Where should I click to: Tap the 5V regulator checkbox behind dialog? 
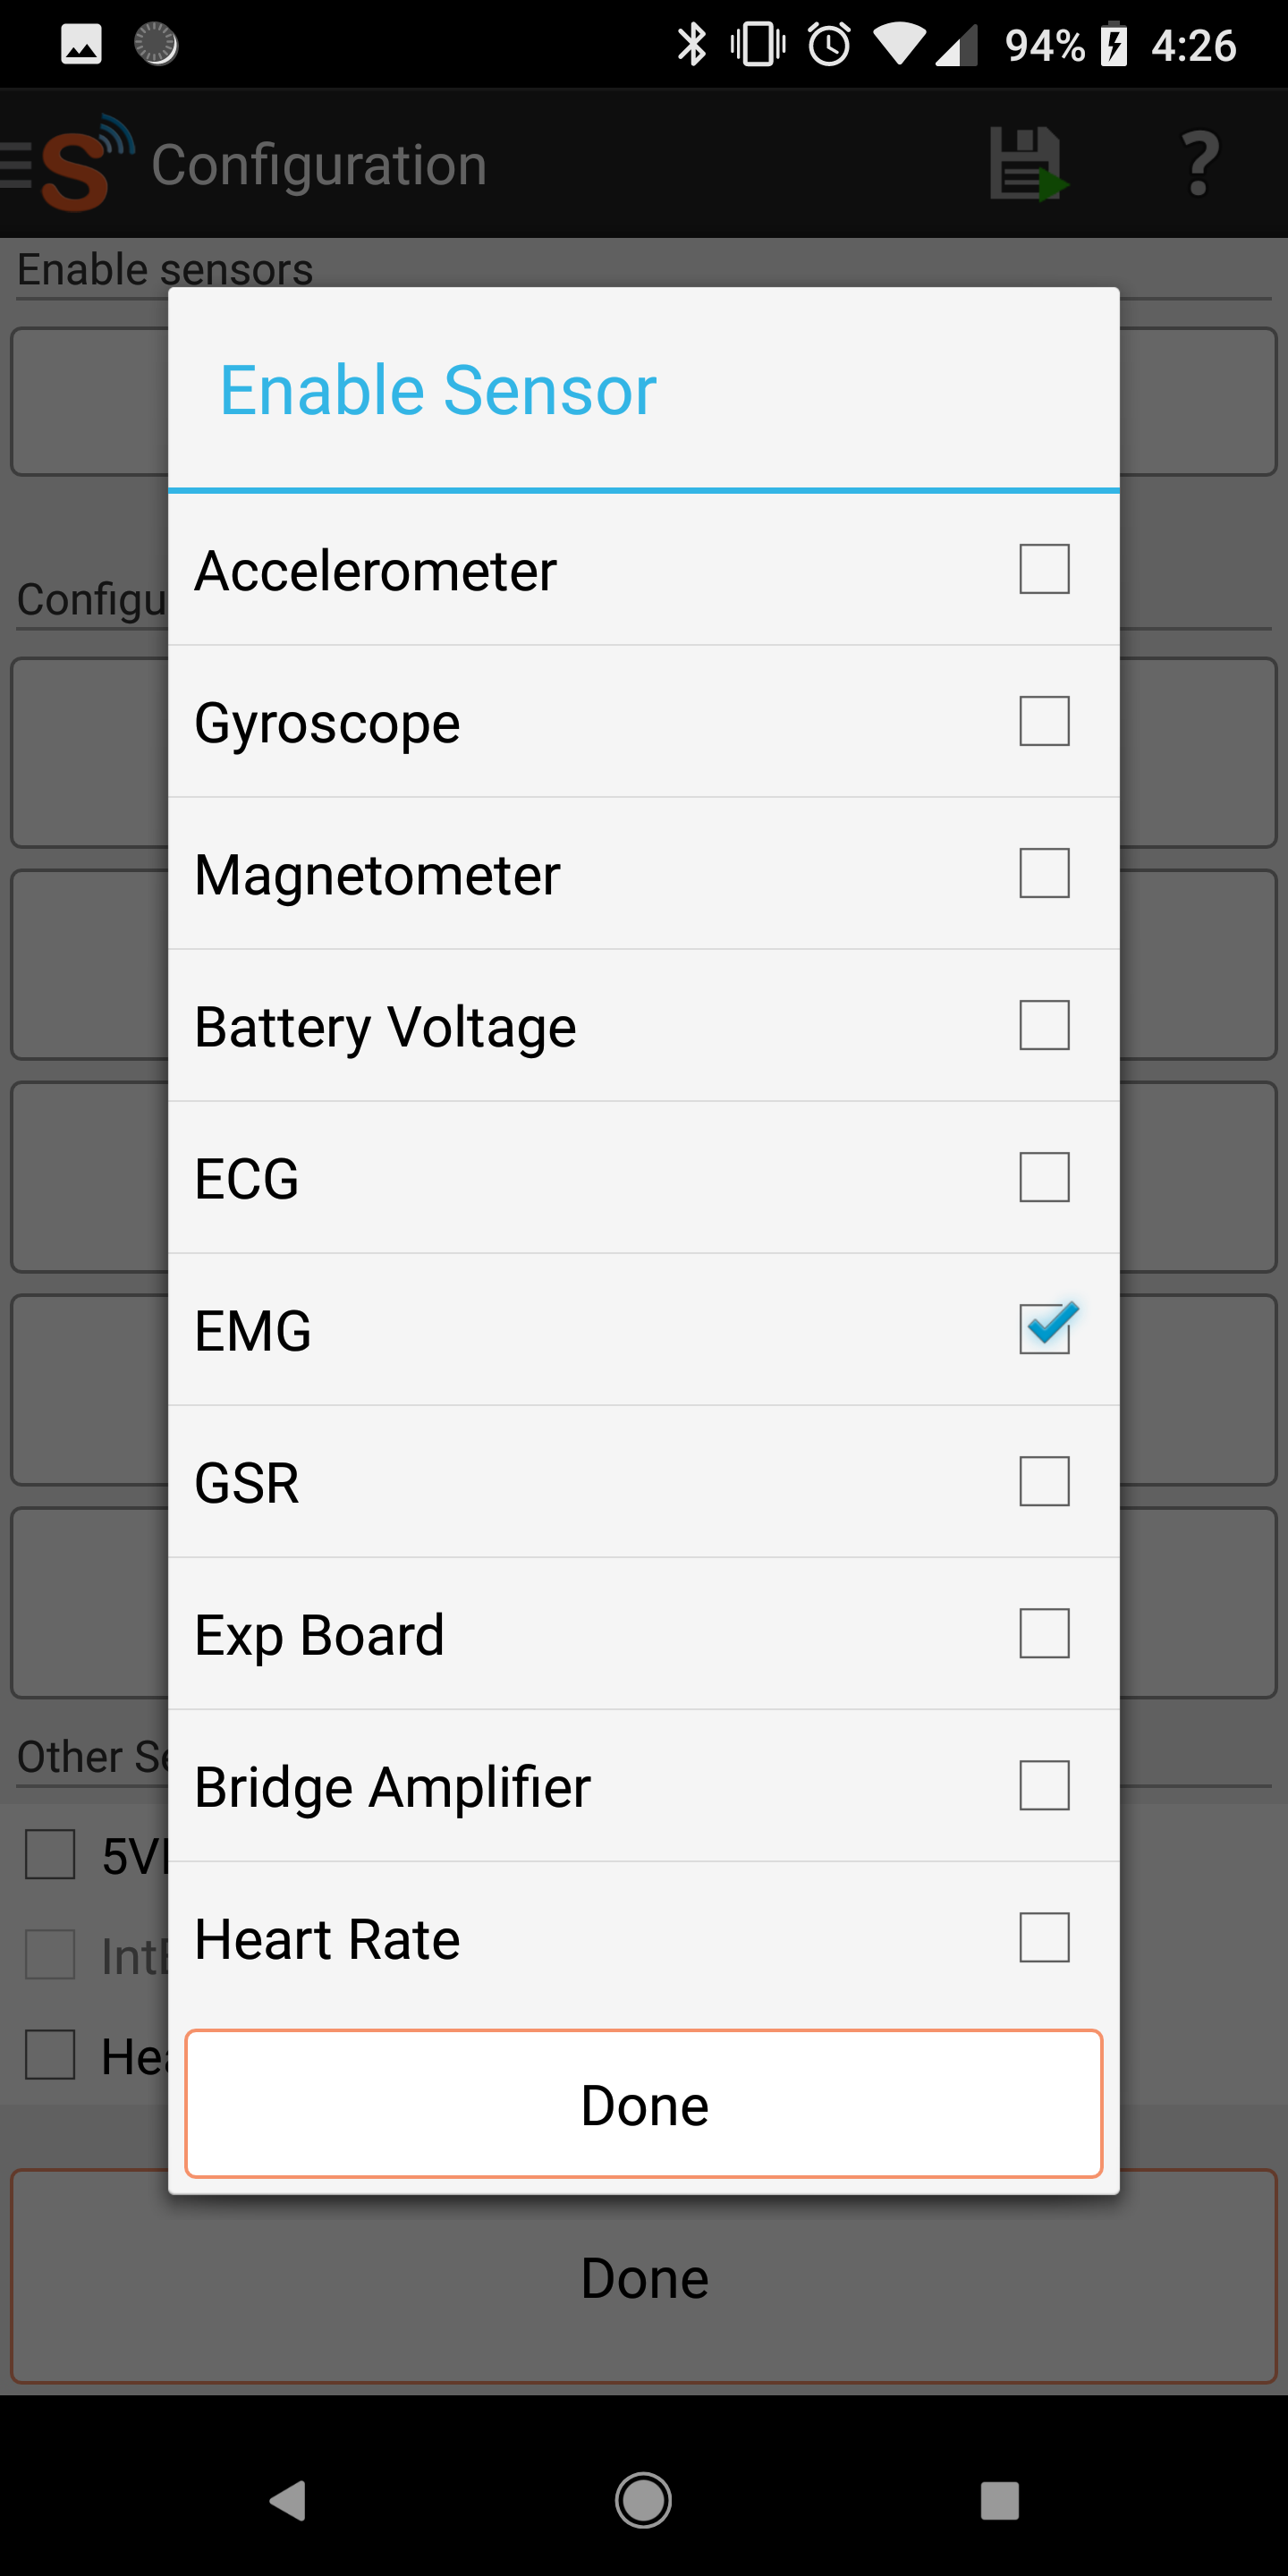tap(50, 1855)
